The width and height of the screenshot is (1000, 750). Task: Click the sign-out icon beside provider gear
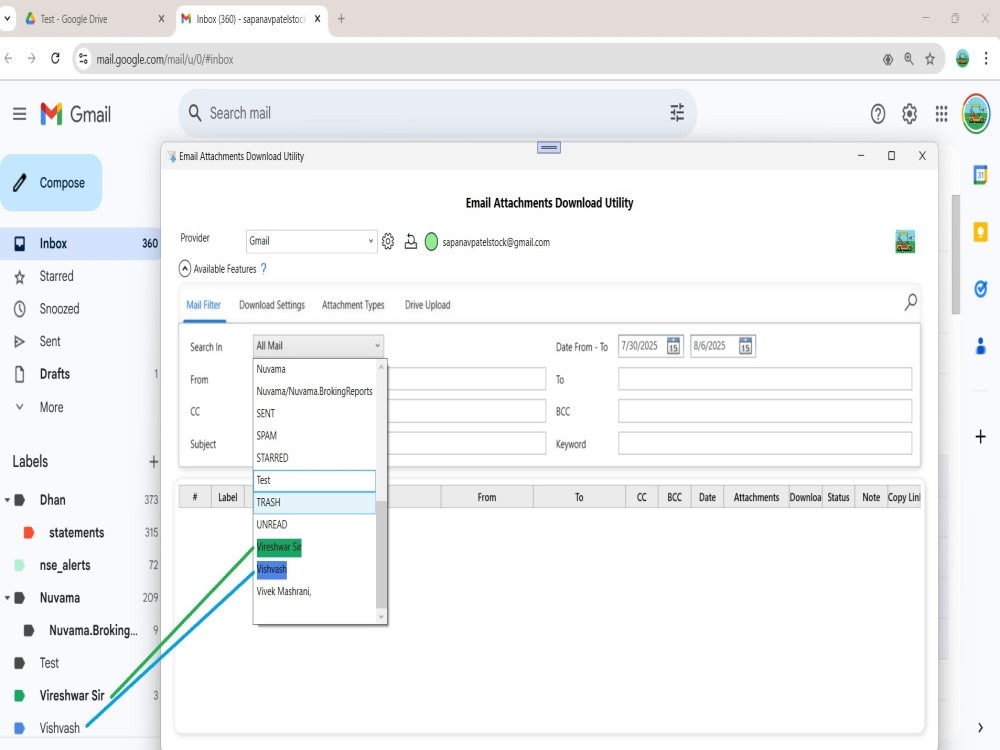point(411,242)
